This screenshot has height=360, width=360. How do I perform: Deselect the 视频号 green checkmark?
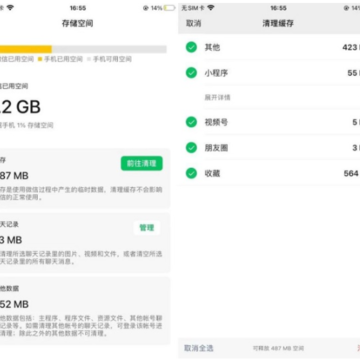(x=191, y=122)
